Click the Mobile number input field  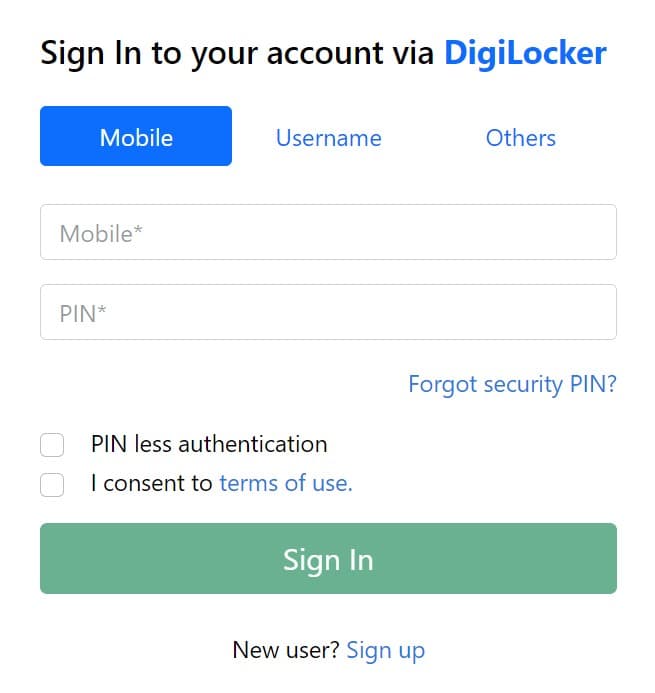[x=328, y=233]
